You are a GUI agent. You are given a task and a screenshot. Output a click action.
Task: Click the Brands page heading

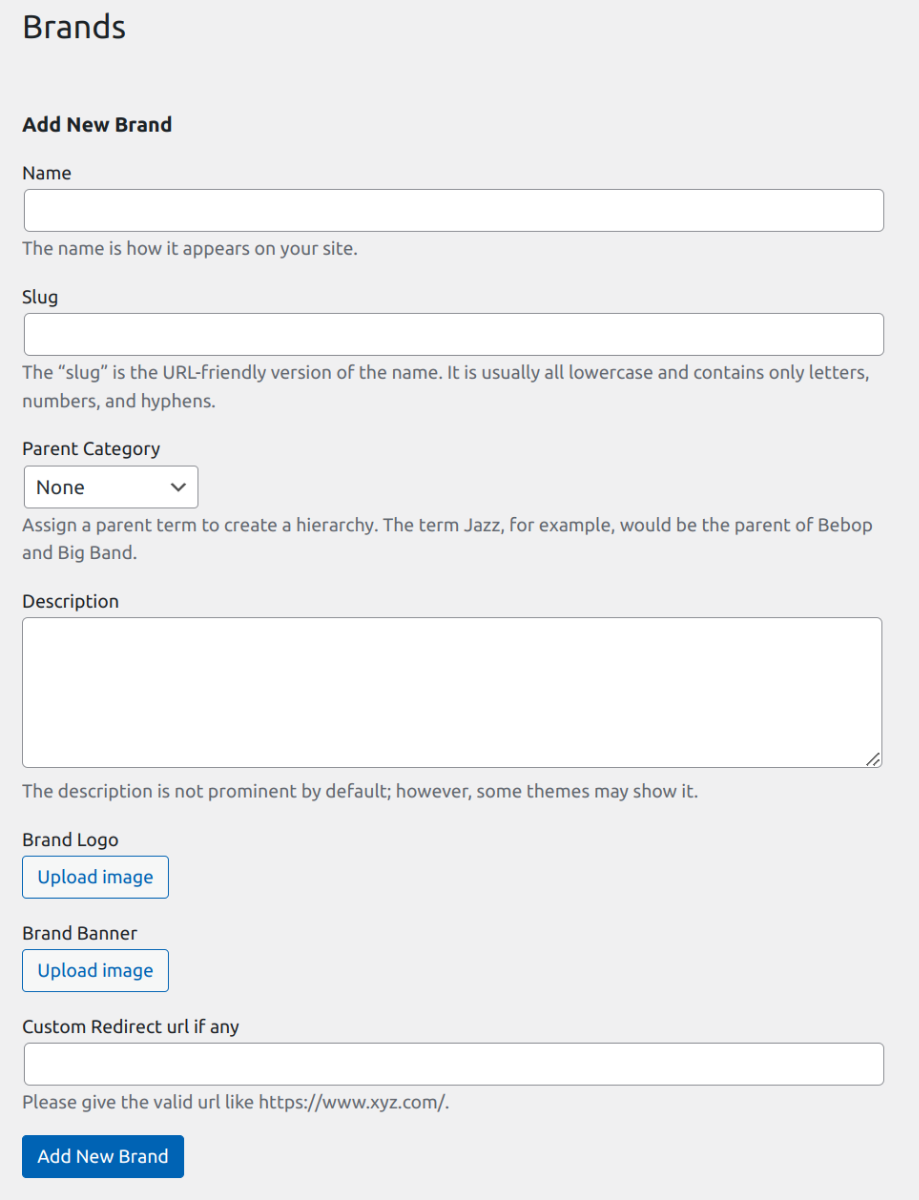74,27
